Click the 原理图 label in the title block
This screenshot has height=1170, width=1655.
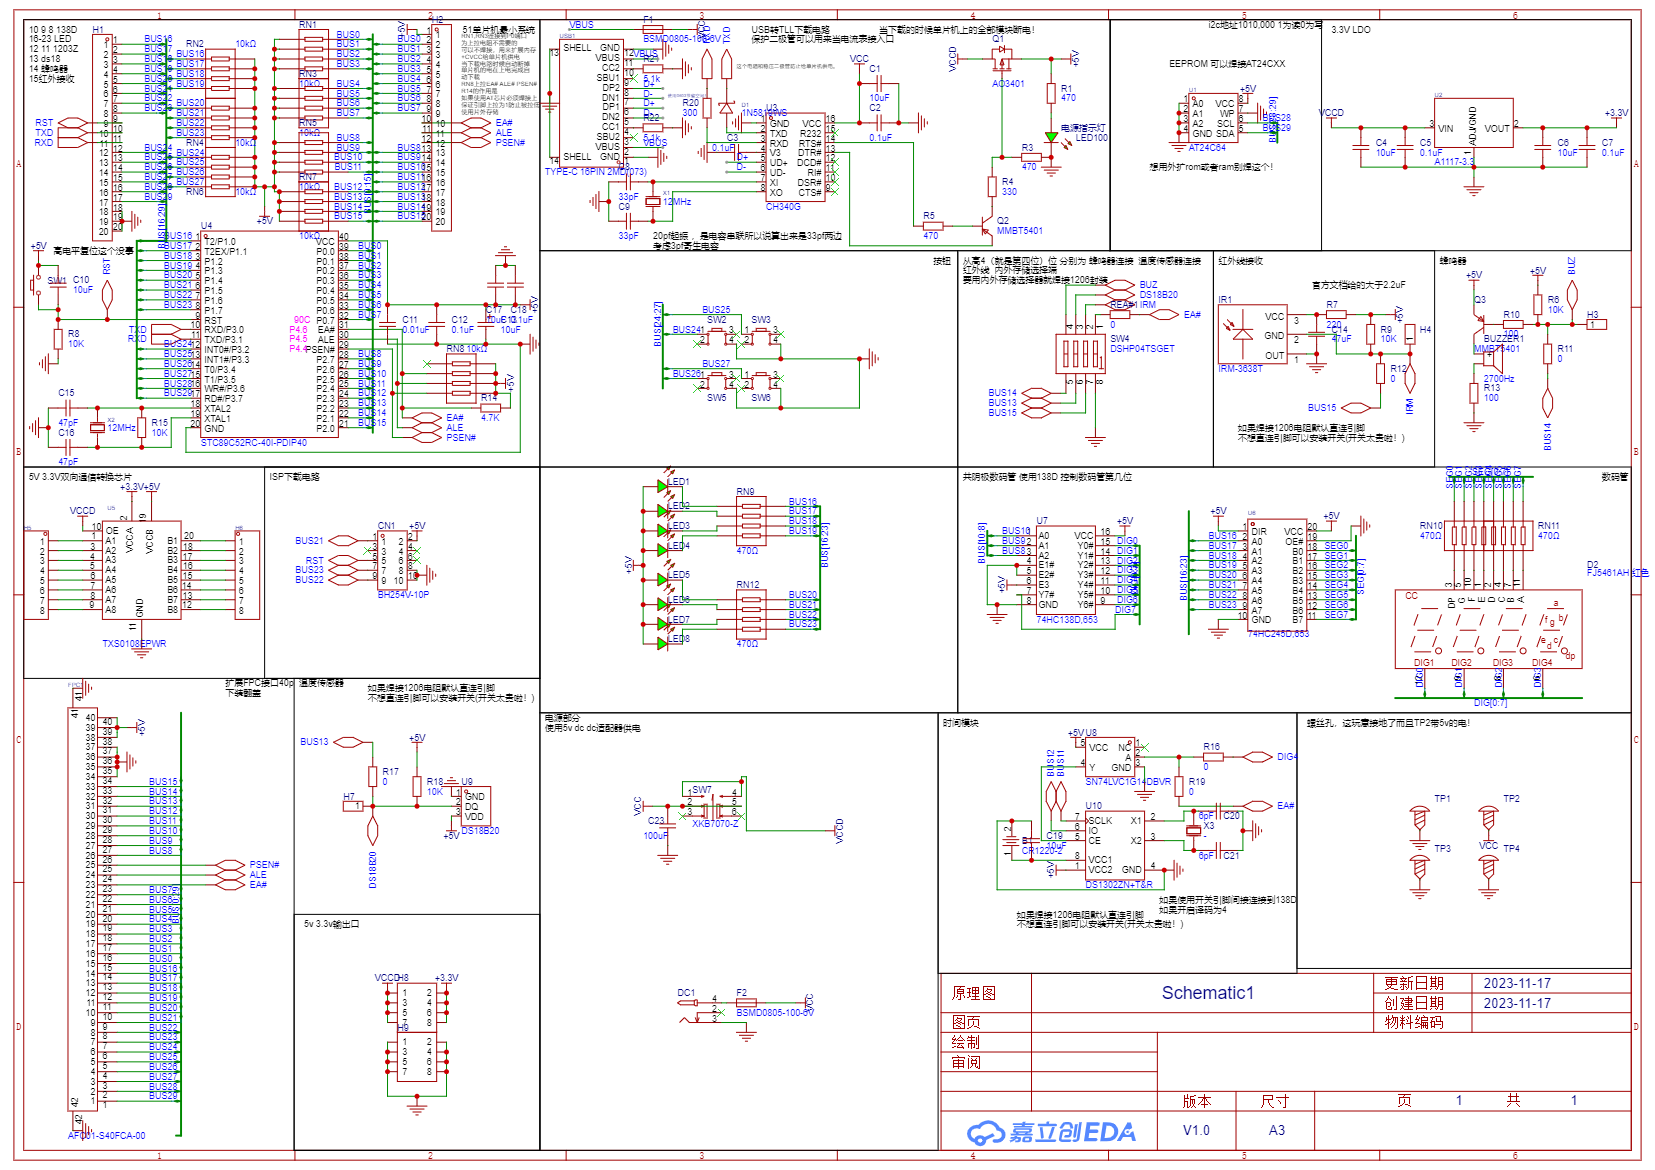coord(973,993)
